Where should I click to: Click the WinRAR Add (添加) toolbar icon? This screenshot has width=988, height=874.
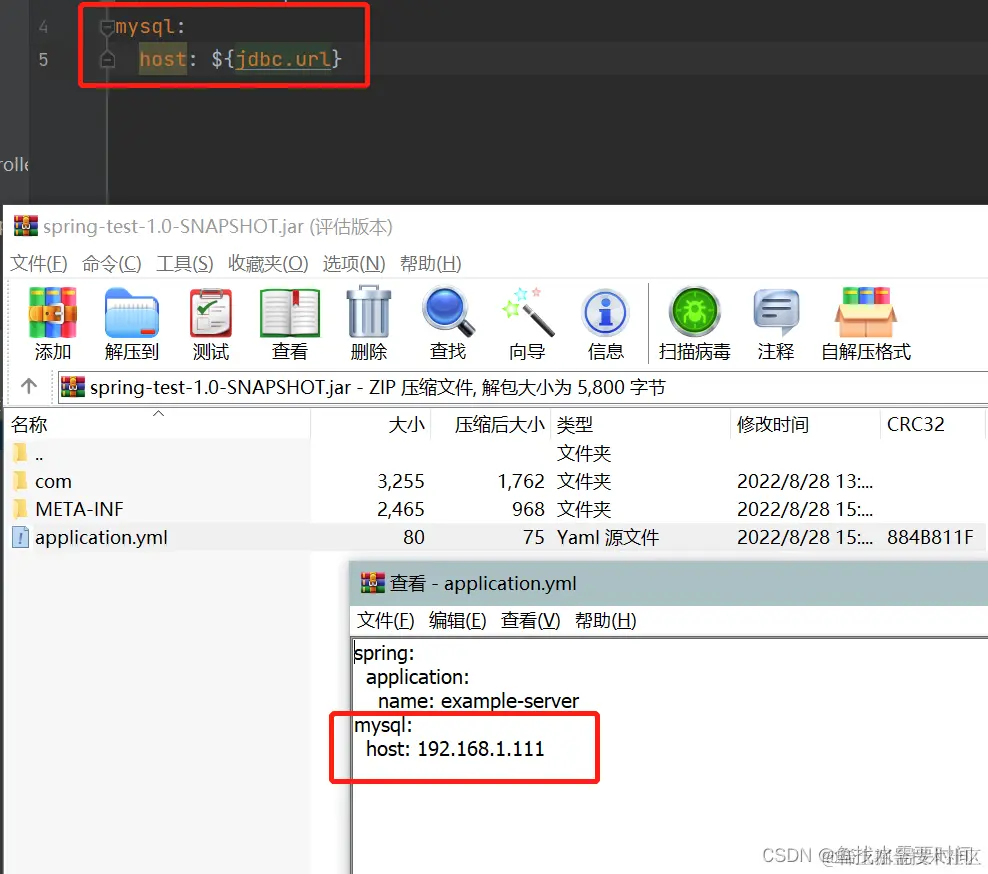53,313
